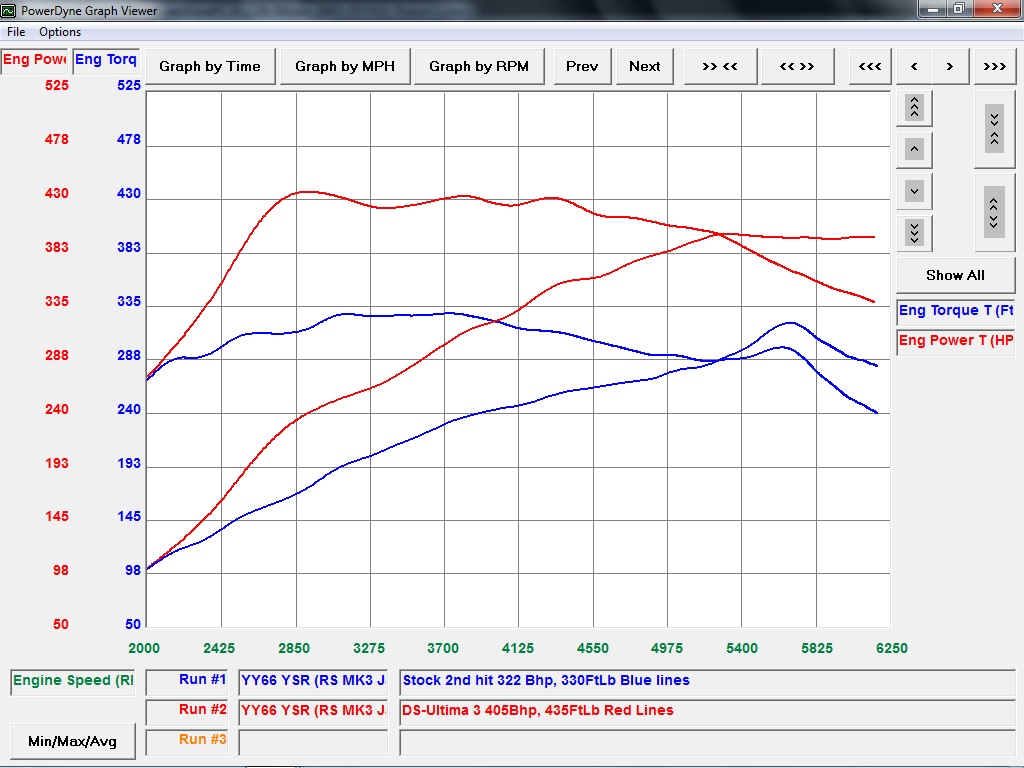Viewport: 1024px width, 768px height.
Task: Click the 5400 RPM axis label
Action: point(742,648)
